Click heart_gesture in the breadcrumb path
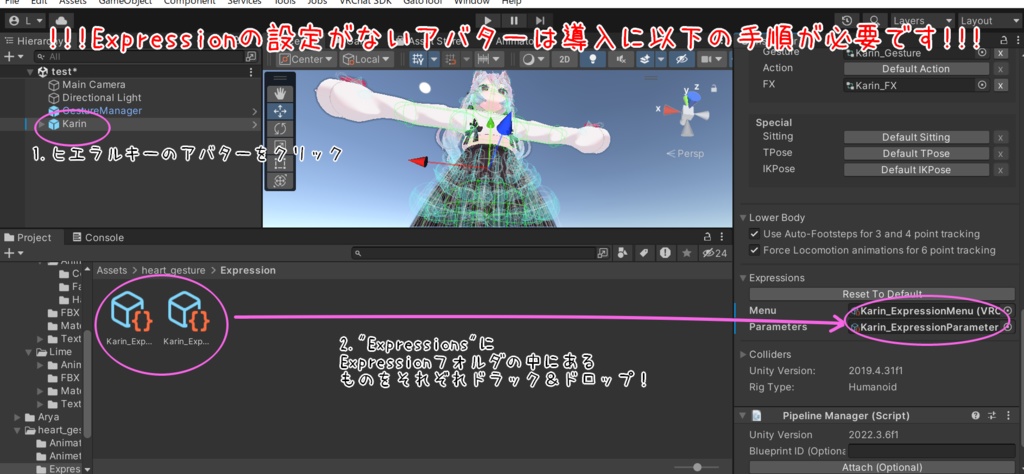1024x474 pixels. 173,270
